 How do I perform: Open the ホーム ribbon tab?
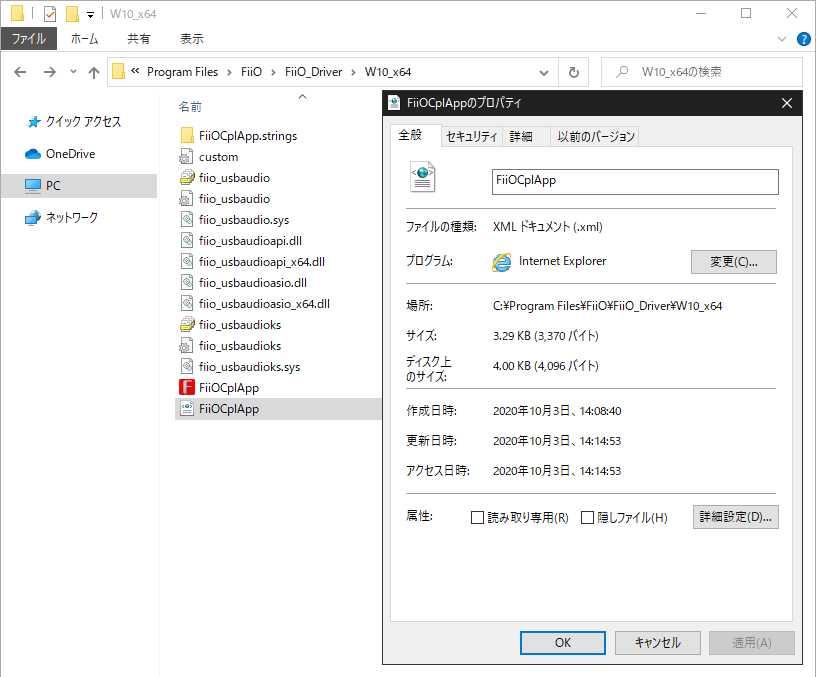84,39
